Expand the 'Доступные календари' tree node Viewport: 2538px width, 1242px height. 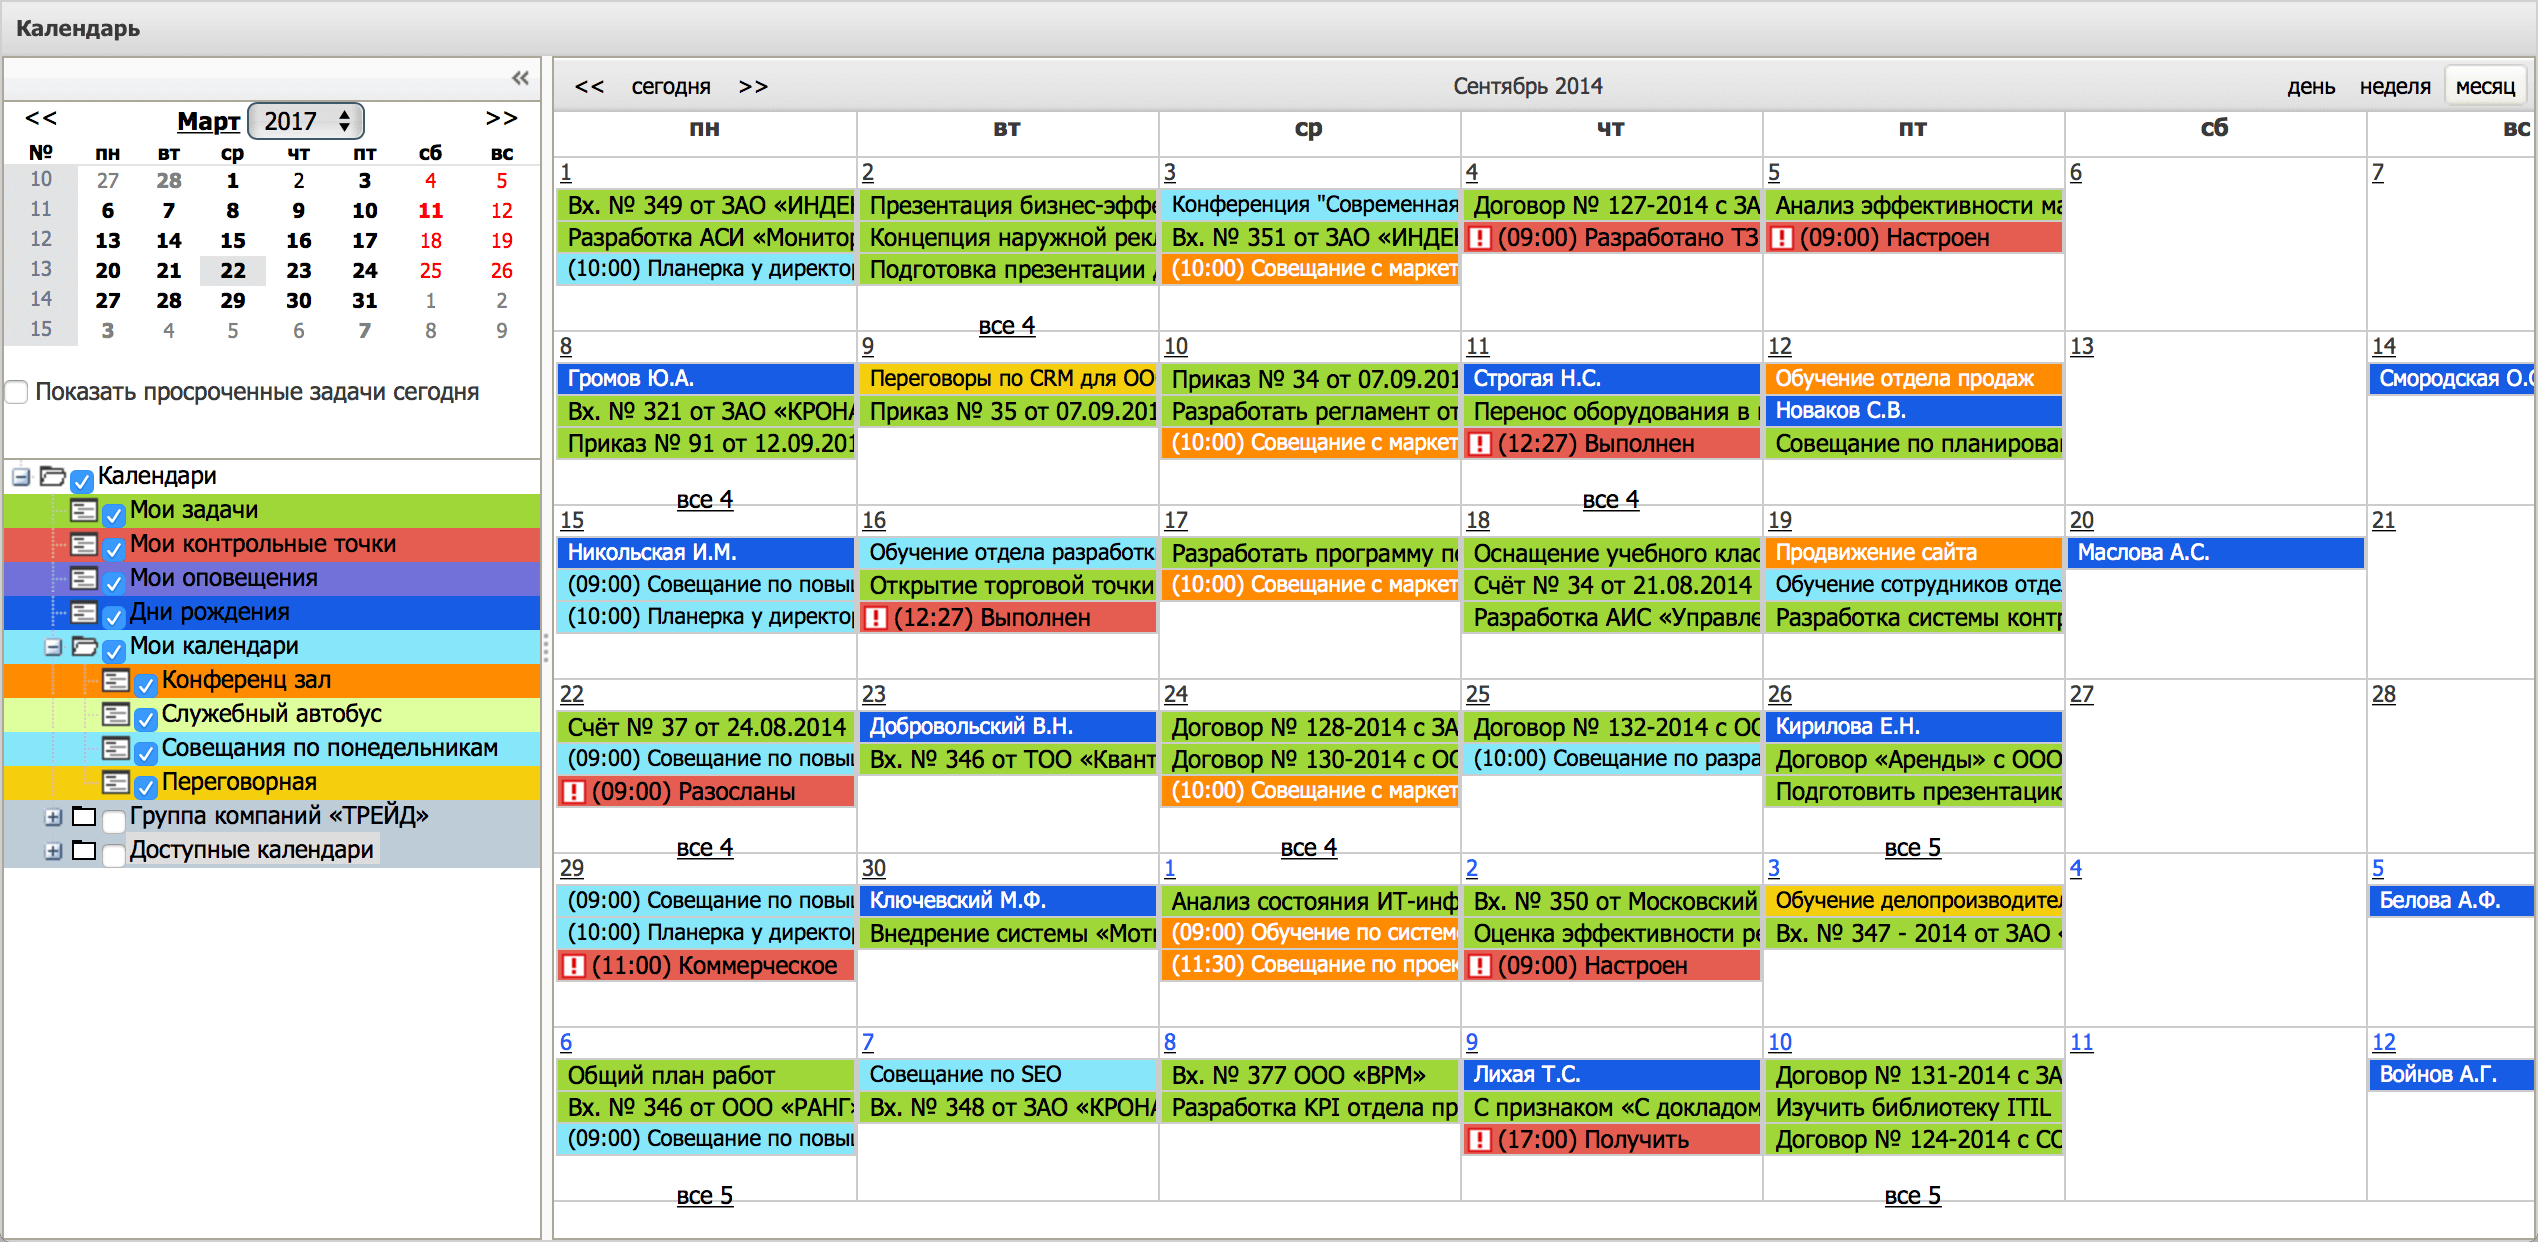click(53, 851)
